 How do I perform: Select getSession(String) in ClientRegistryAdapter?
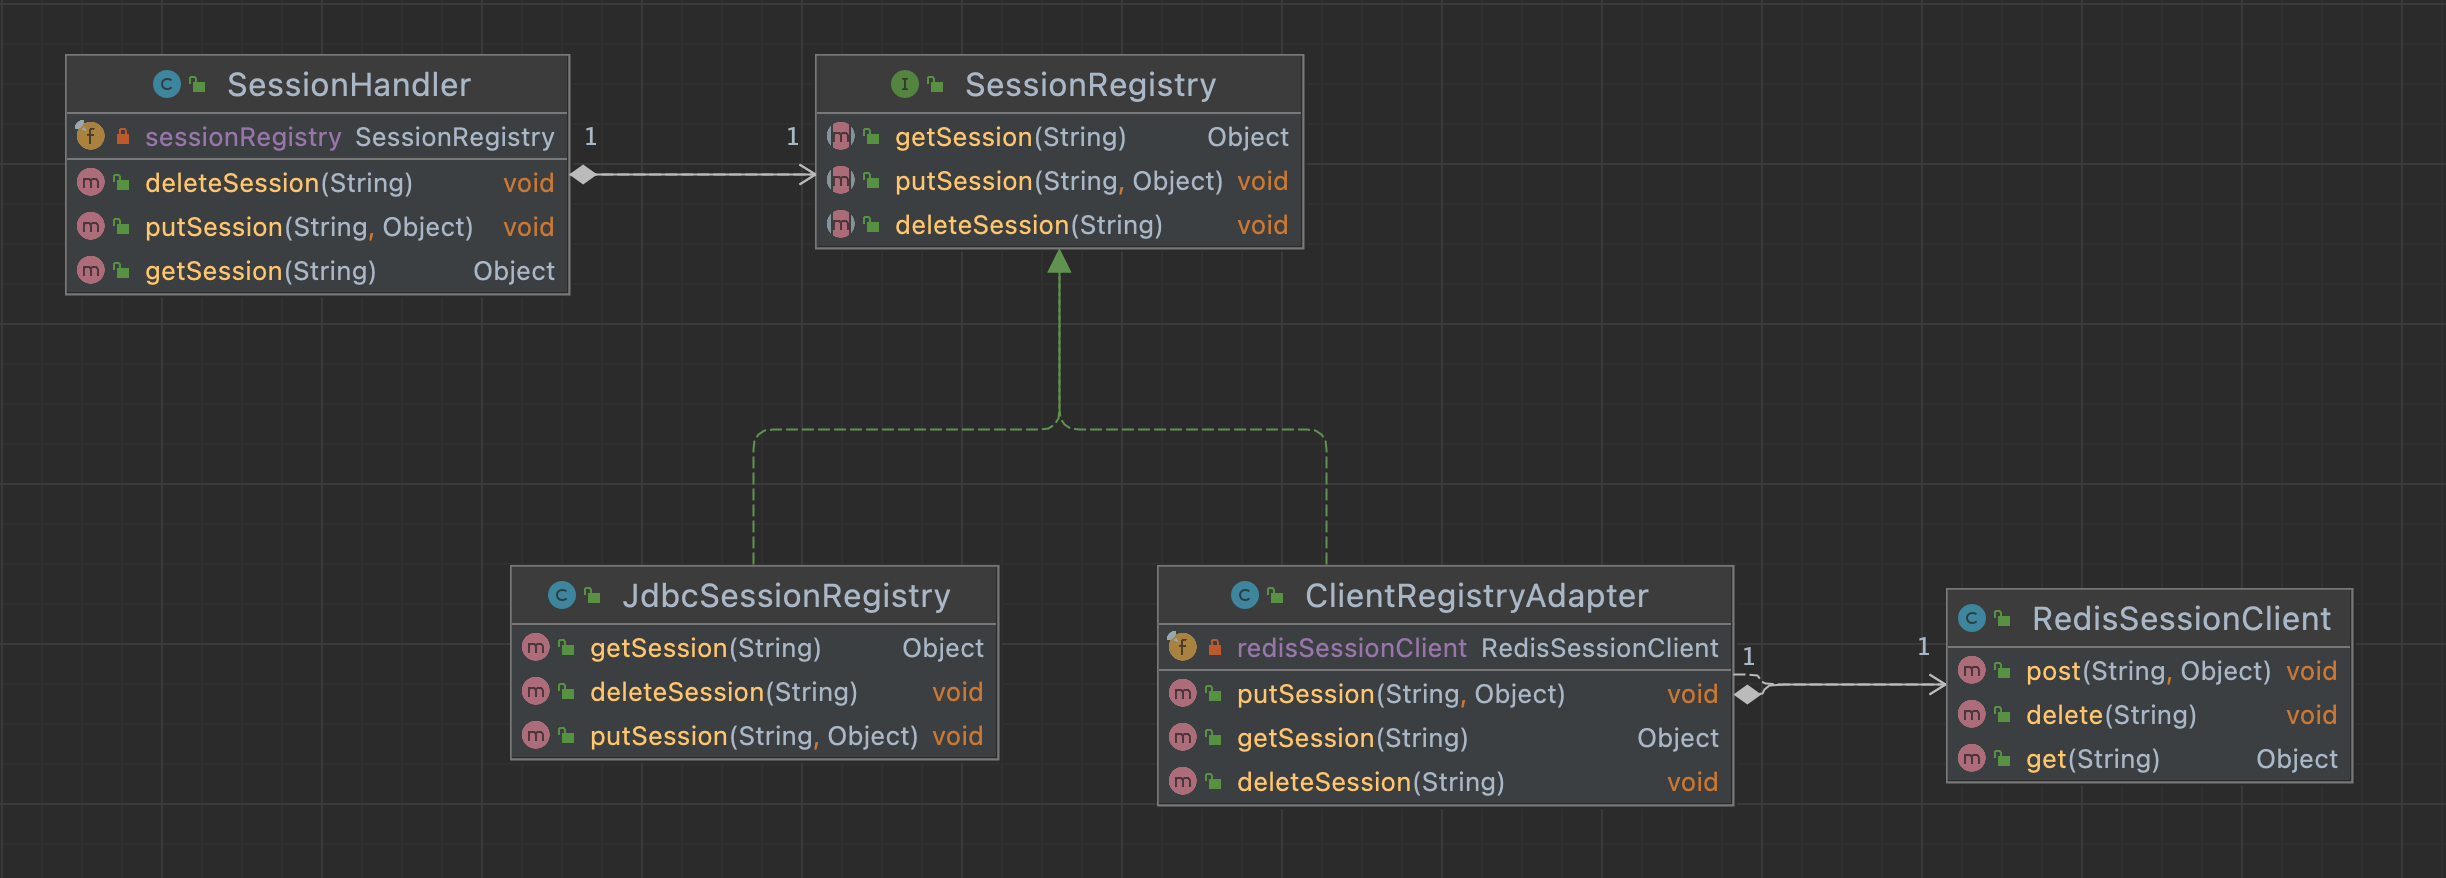tap(1352, 739)
